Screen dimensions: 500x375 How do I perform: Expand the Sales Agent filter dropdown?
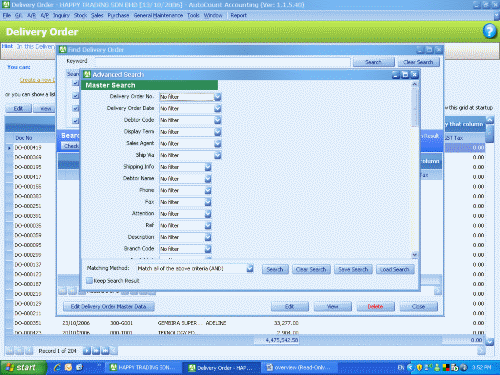[218, 143]
